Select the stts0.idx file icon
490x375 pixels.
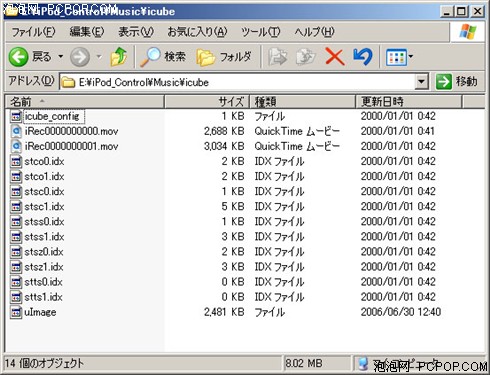[x=16, y=282]
